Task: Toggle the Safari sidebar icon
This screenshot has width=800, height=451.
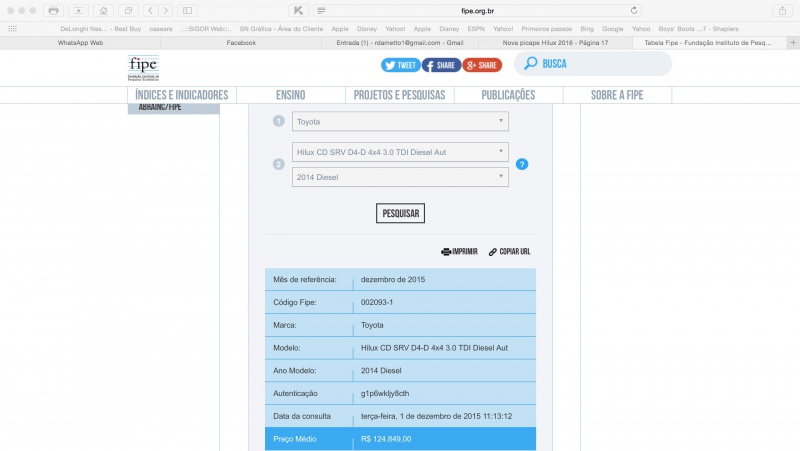Action: tap(187, 10)
